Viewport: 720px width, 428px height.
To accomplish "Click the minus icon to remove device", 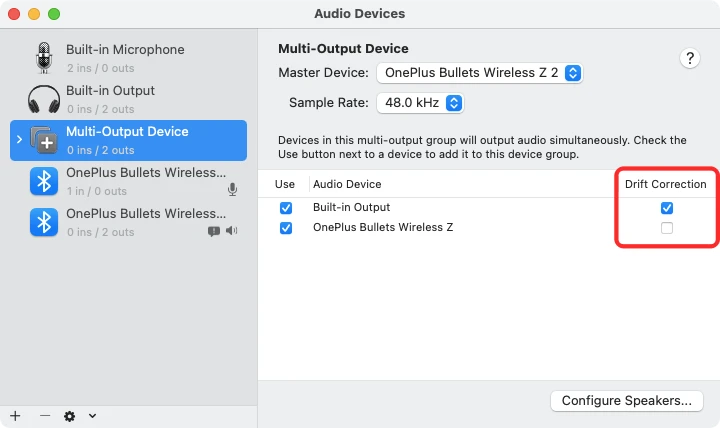I will click(44, 416).
